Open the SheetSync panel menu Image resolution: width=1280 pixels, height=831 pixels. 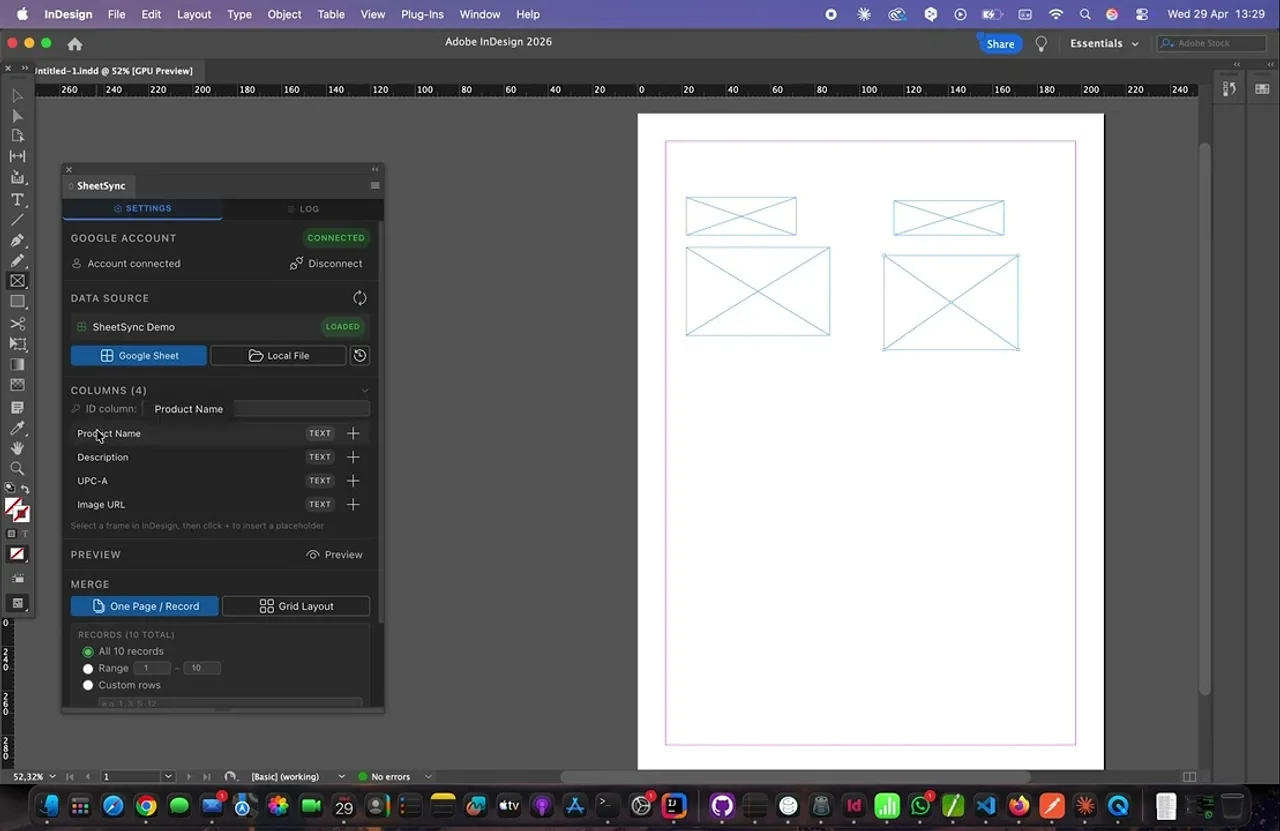click(375, 186)
